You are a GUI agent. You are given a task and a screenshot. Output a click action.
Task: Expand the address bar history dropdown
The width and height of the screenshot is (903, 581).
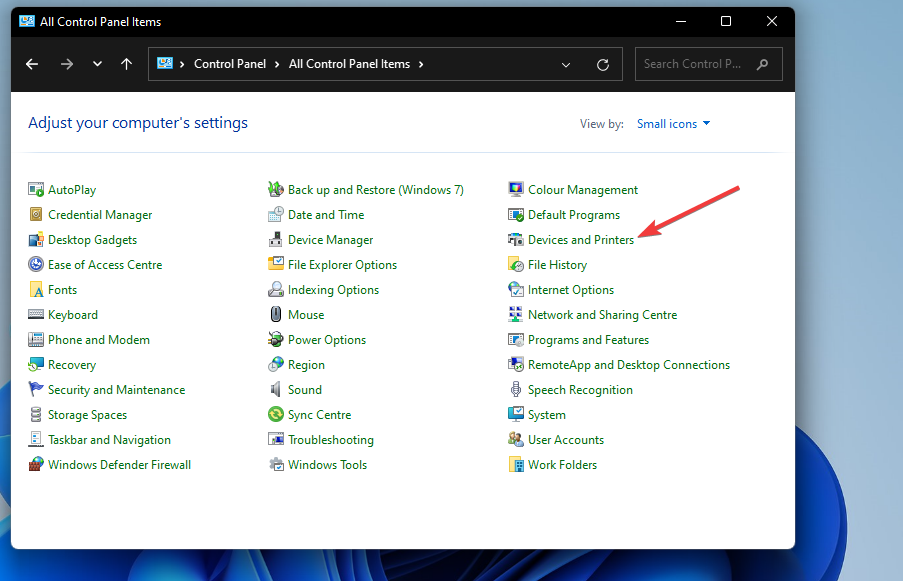(x=566, y=63)
